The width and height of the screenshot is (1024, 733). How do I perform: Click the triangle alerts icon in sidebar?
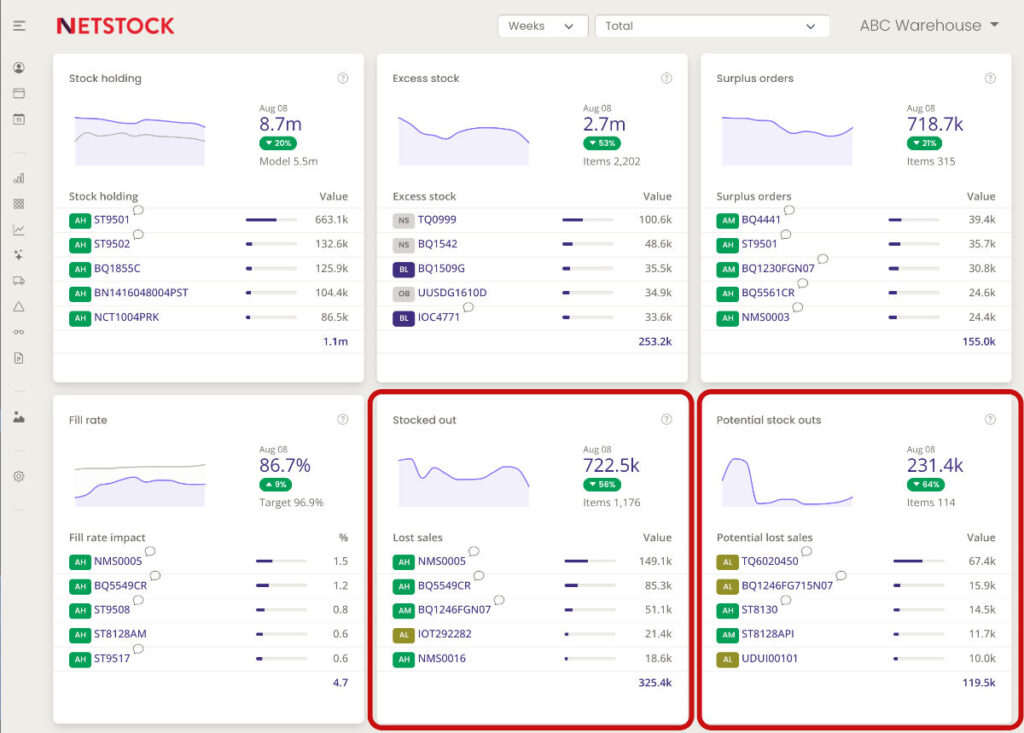(17, 306)
